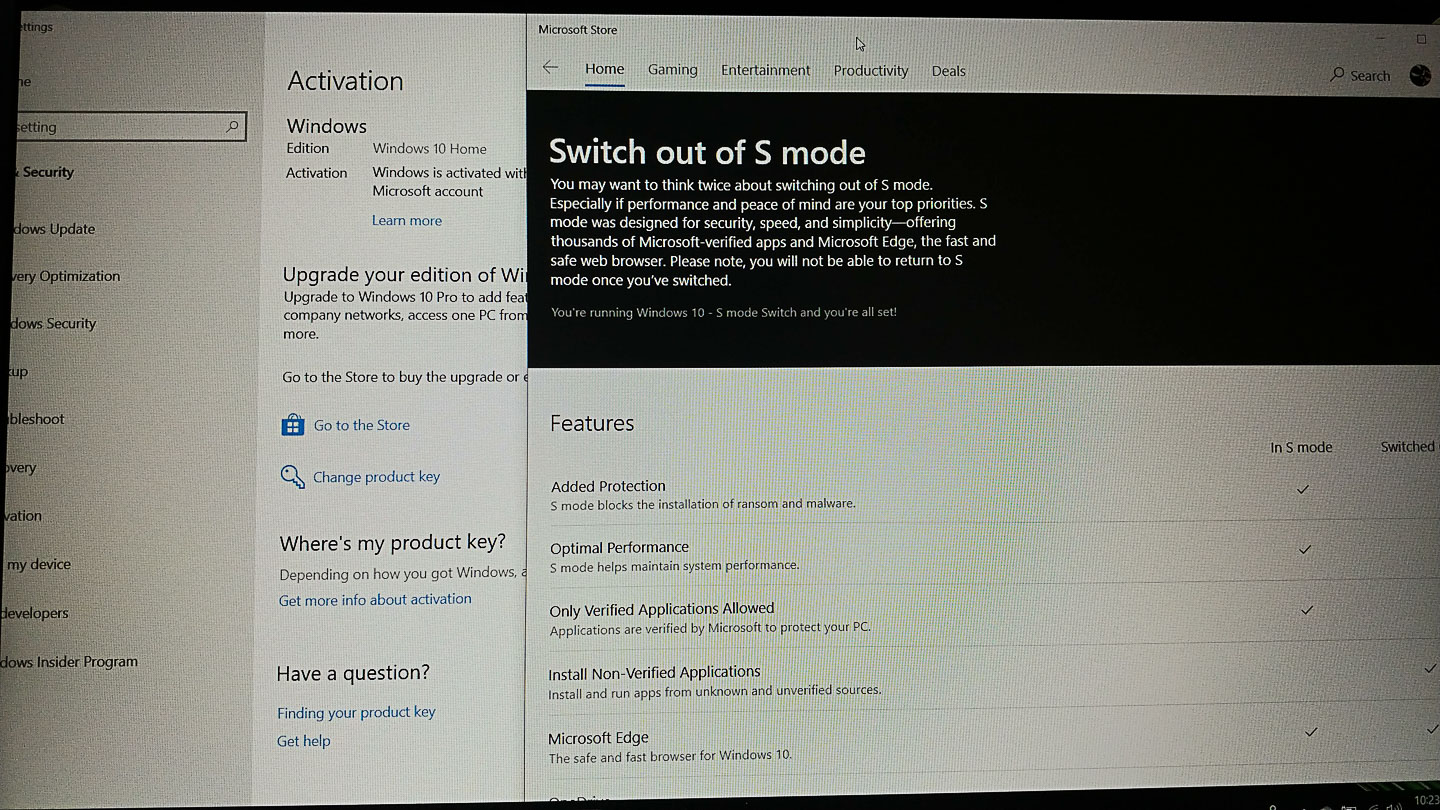Open the Get help link in Settings

(x=303, y=741)
